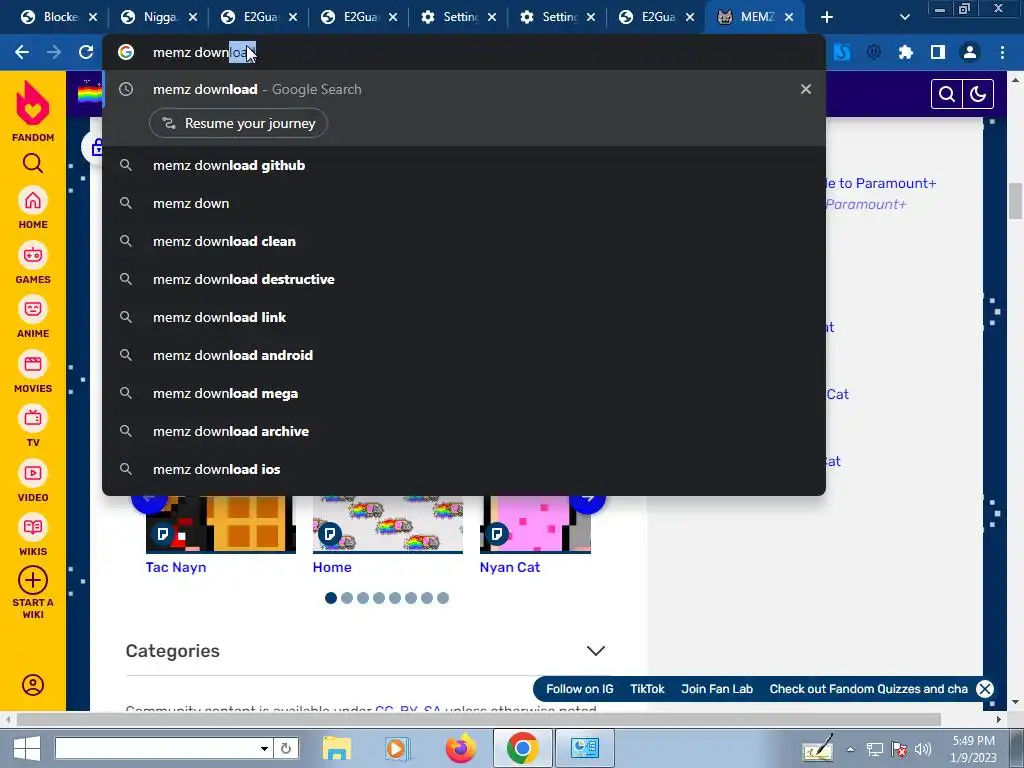Expand the Categories section chevron
The height and width of the screenshot is (768, 1024).
coord(596,651)
